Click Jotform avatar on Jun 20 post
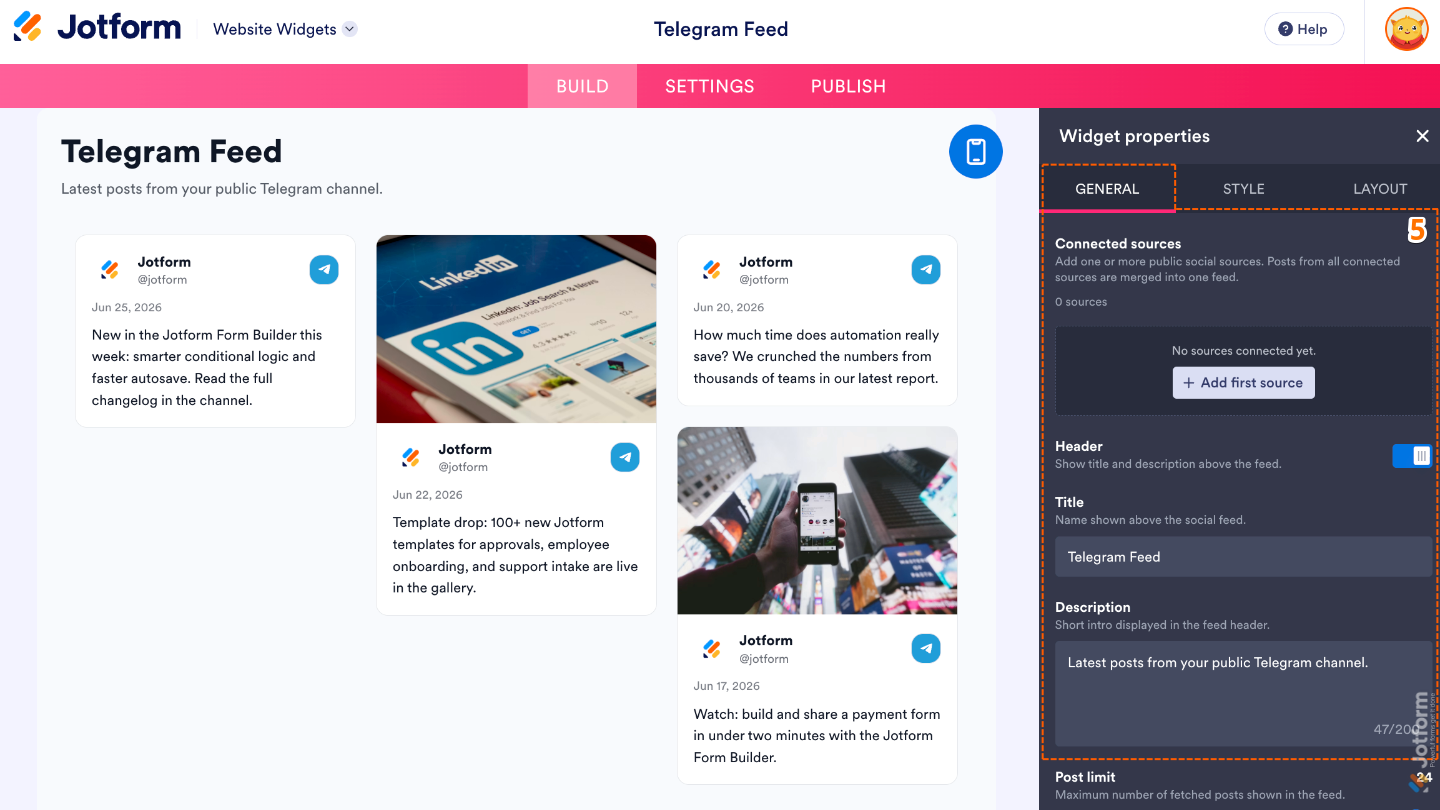The width and height of the screenshot is (1440, 810). point(712,270)
